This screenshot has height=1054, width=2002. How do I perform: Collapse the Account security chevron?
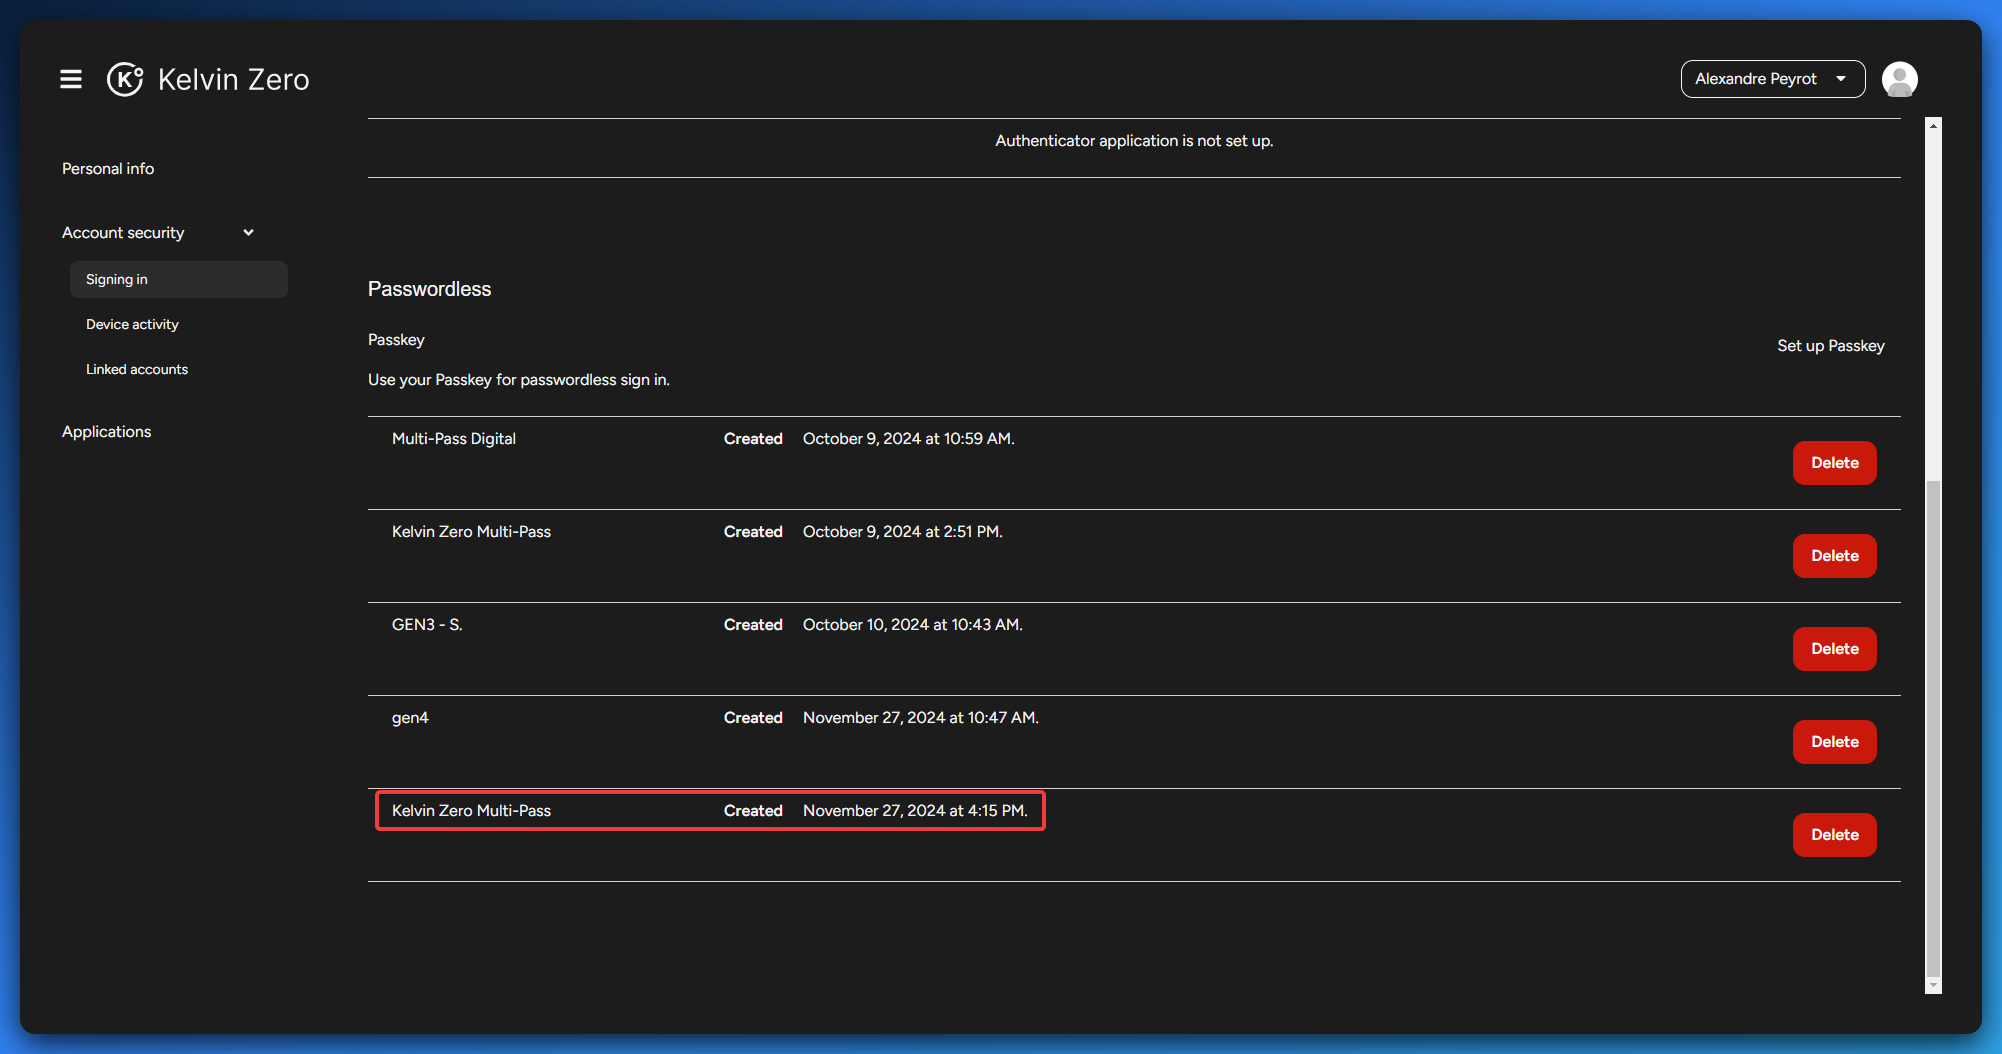point(248,233)
